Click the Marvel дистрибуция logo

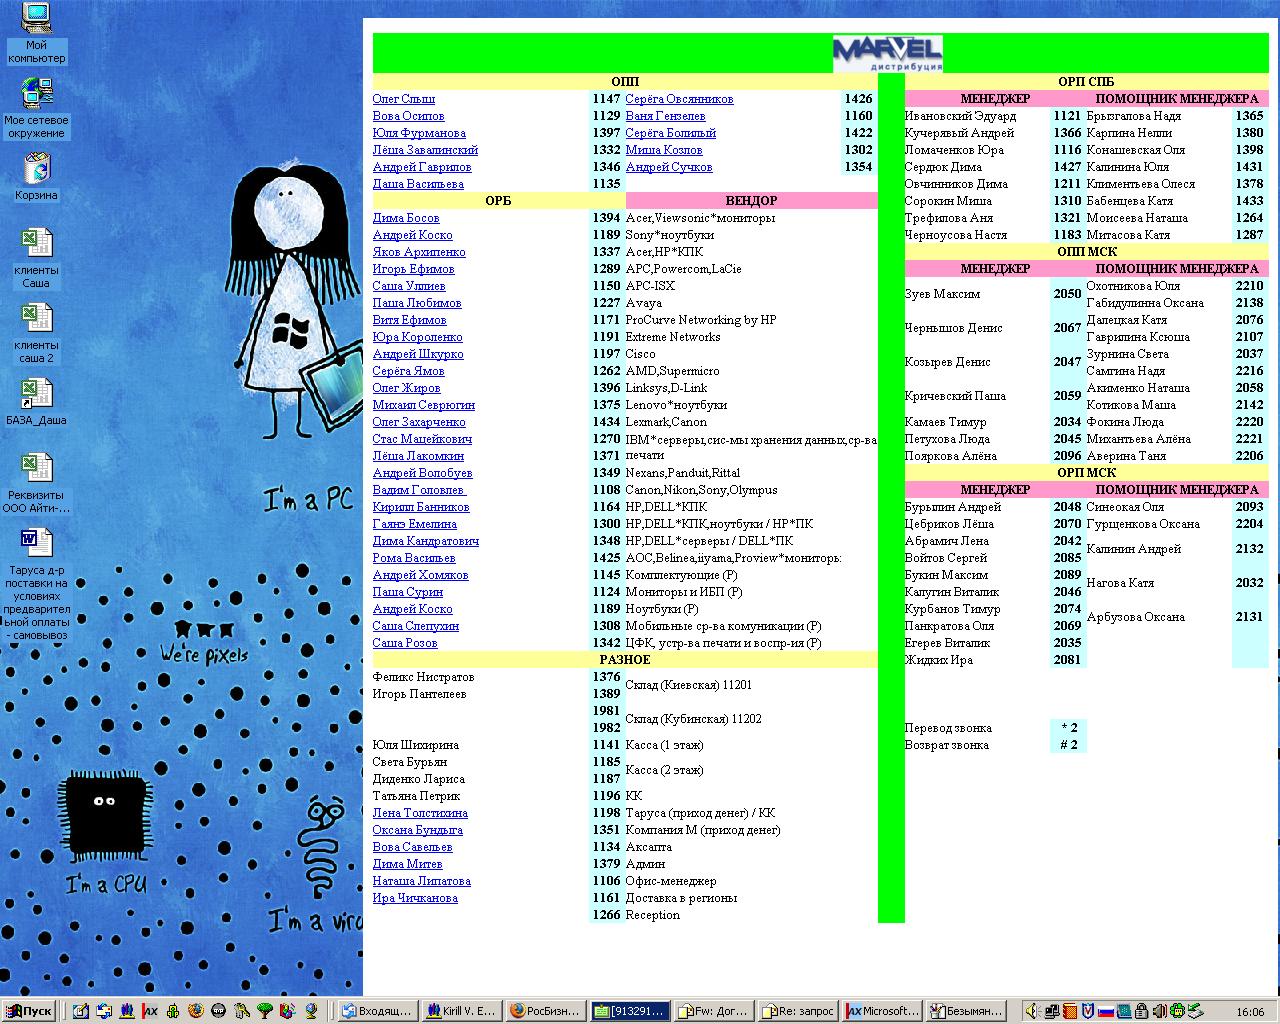pyautogui.click(x=887, y=53)
